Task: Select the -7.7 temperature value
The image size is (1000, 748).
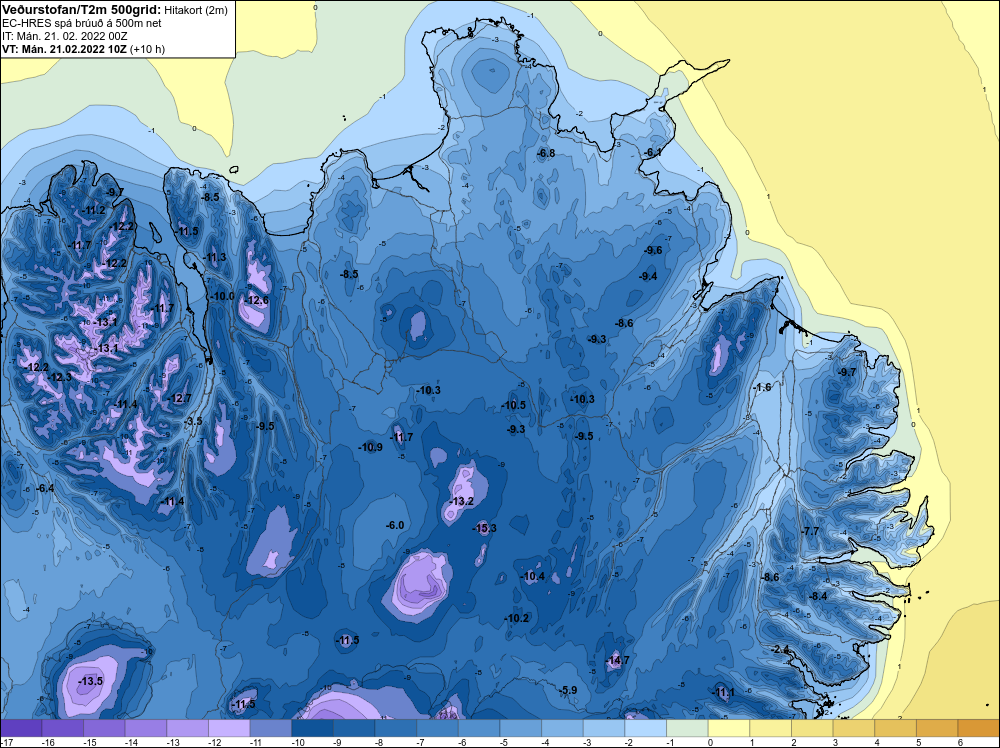Action: 810,531
